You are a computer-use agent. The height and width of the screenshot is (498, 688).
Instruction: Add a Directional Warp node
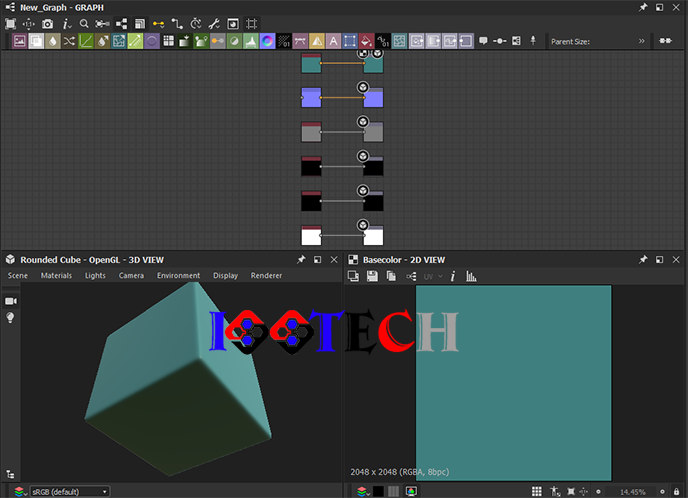pyautogui.click(x=118, y=41)
